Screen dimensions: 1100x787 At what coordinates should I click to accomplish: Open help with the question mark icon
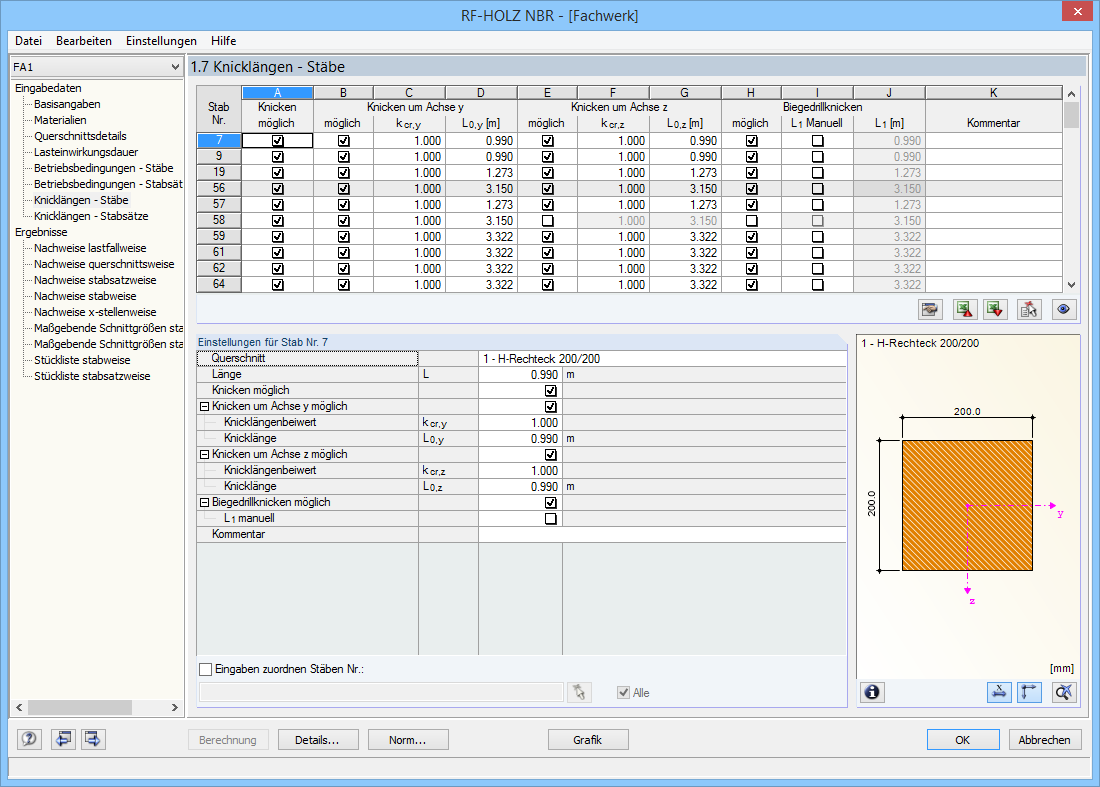[29, 739]
